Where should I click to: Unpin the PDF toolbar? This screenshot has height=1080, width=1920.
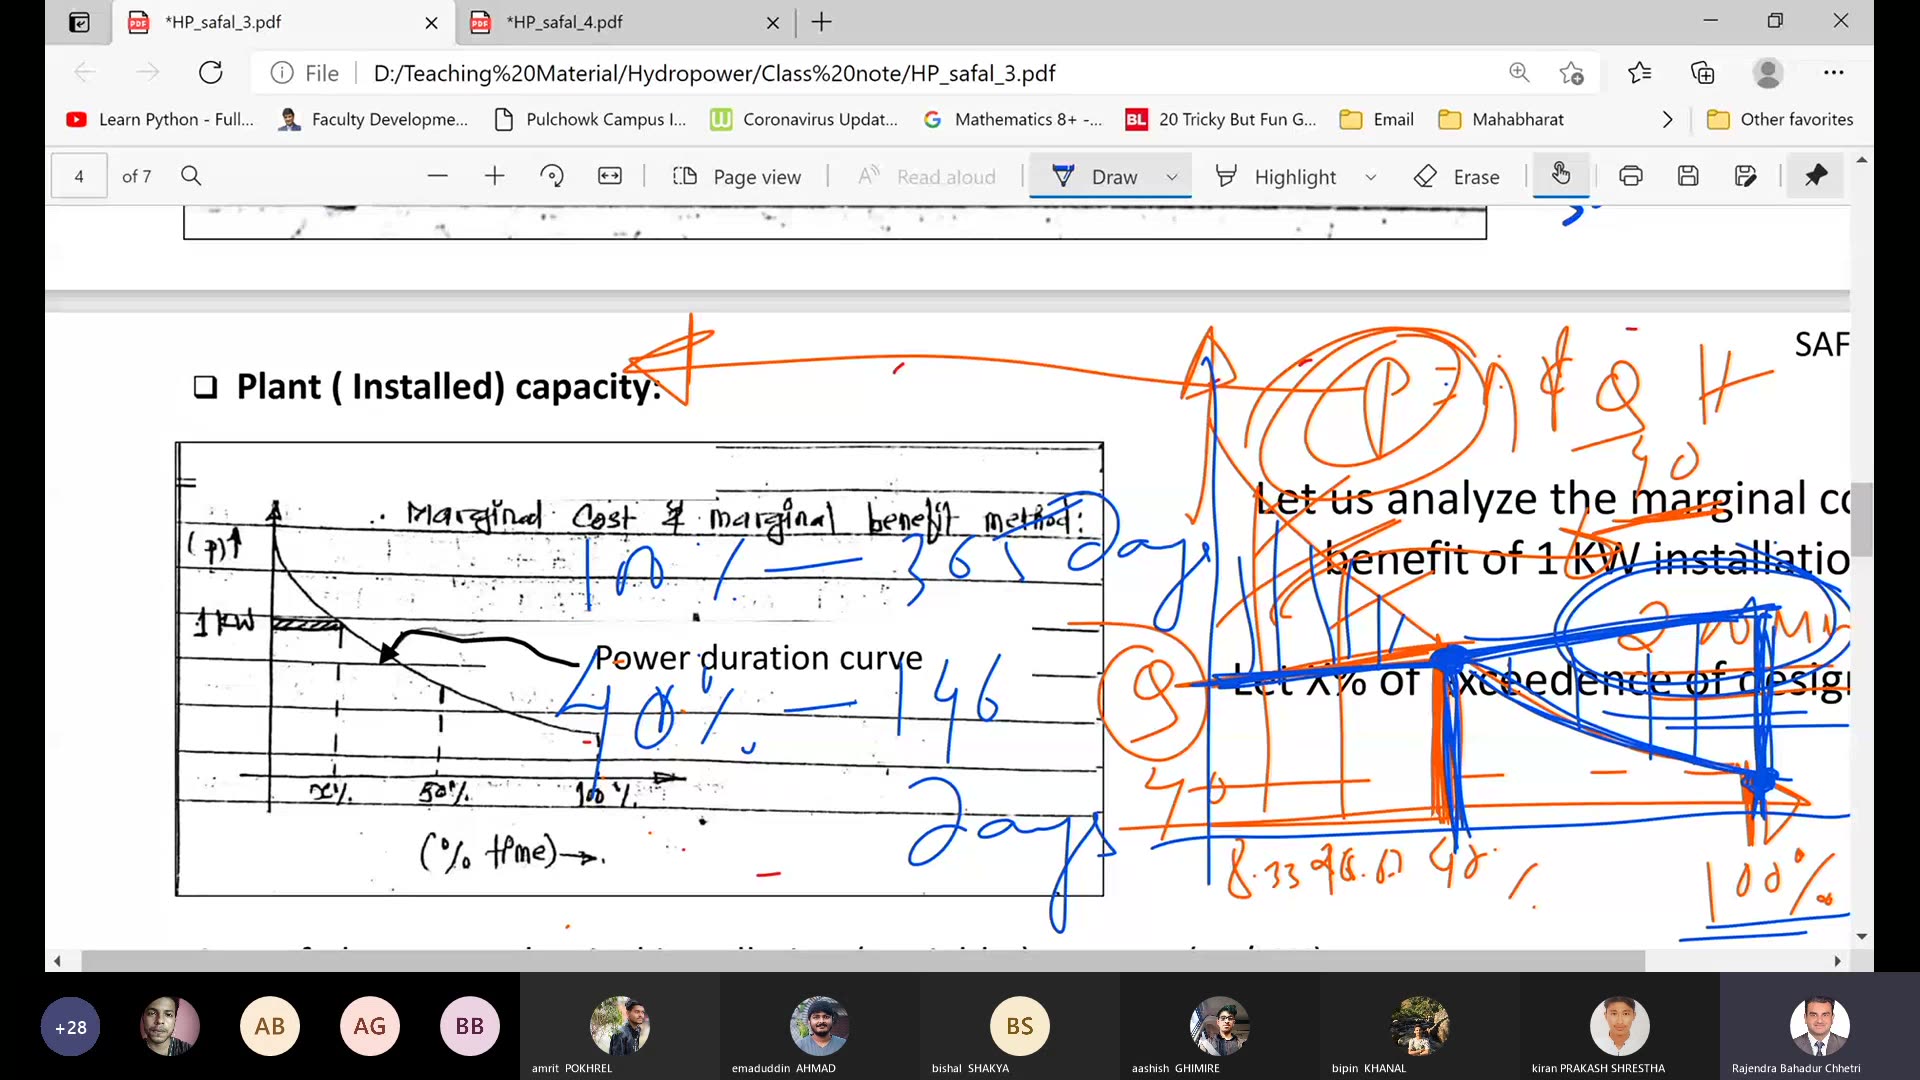click(x=1815, y=176)
